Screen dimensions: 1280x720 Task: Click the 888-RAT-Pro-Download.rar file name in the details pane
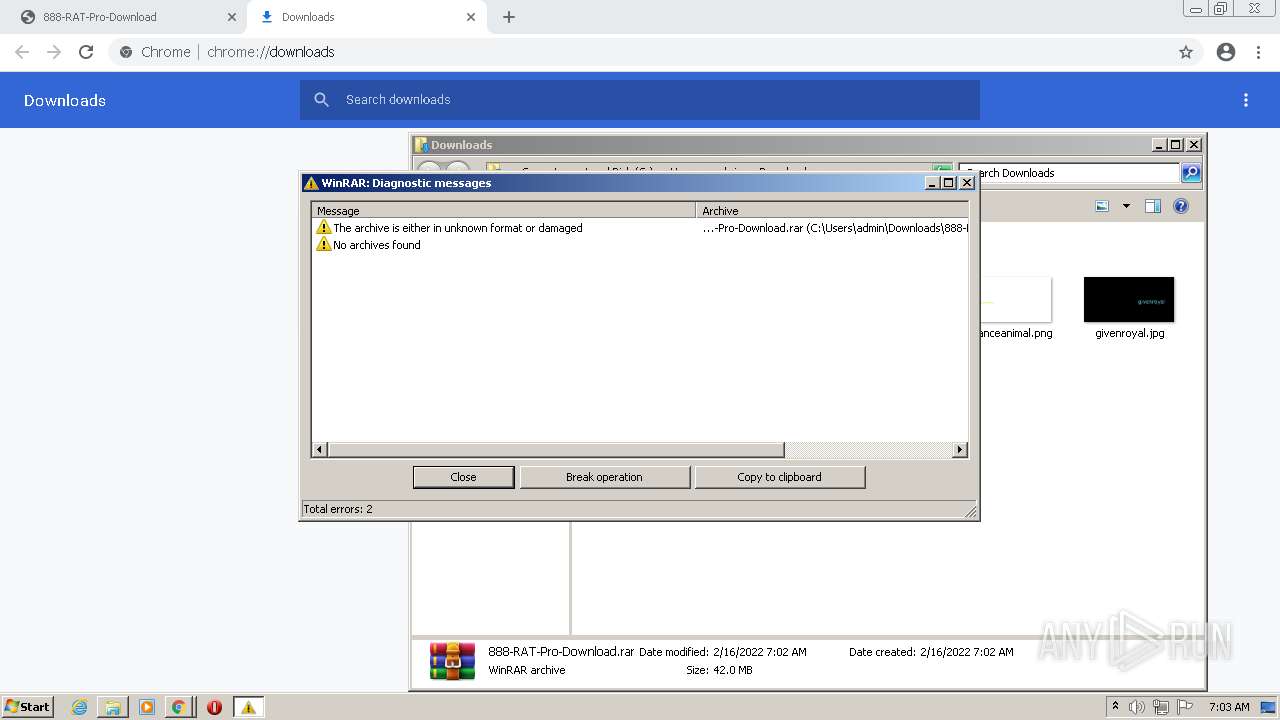click(x=561, y=651)
